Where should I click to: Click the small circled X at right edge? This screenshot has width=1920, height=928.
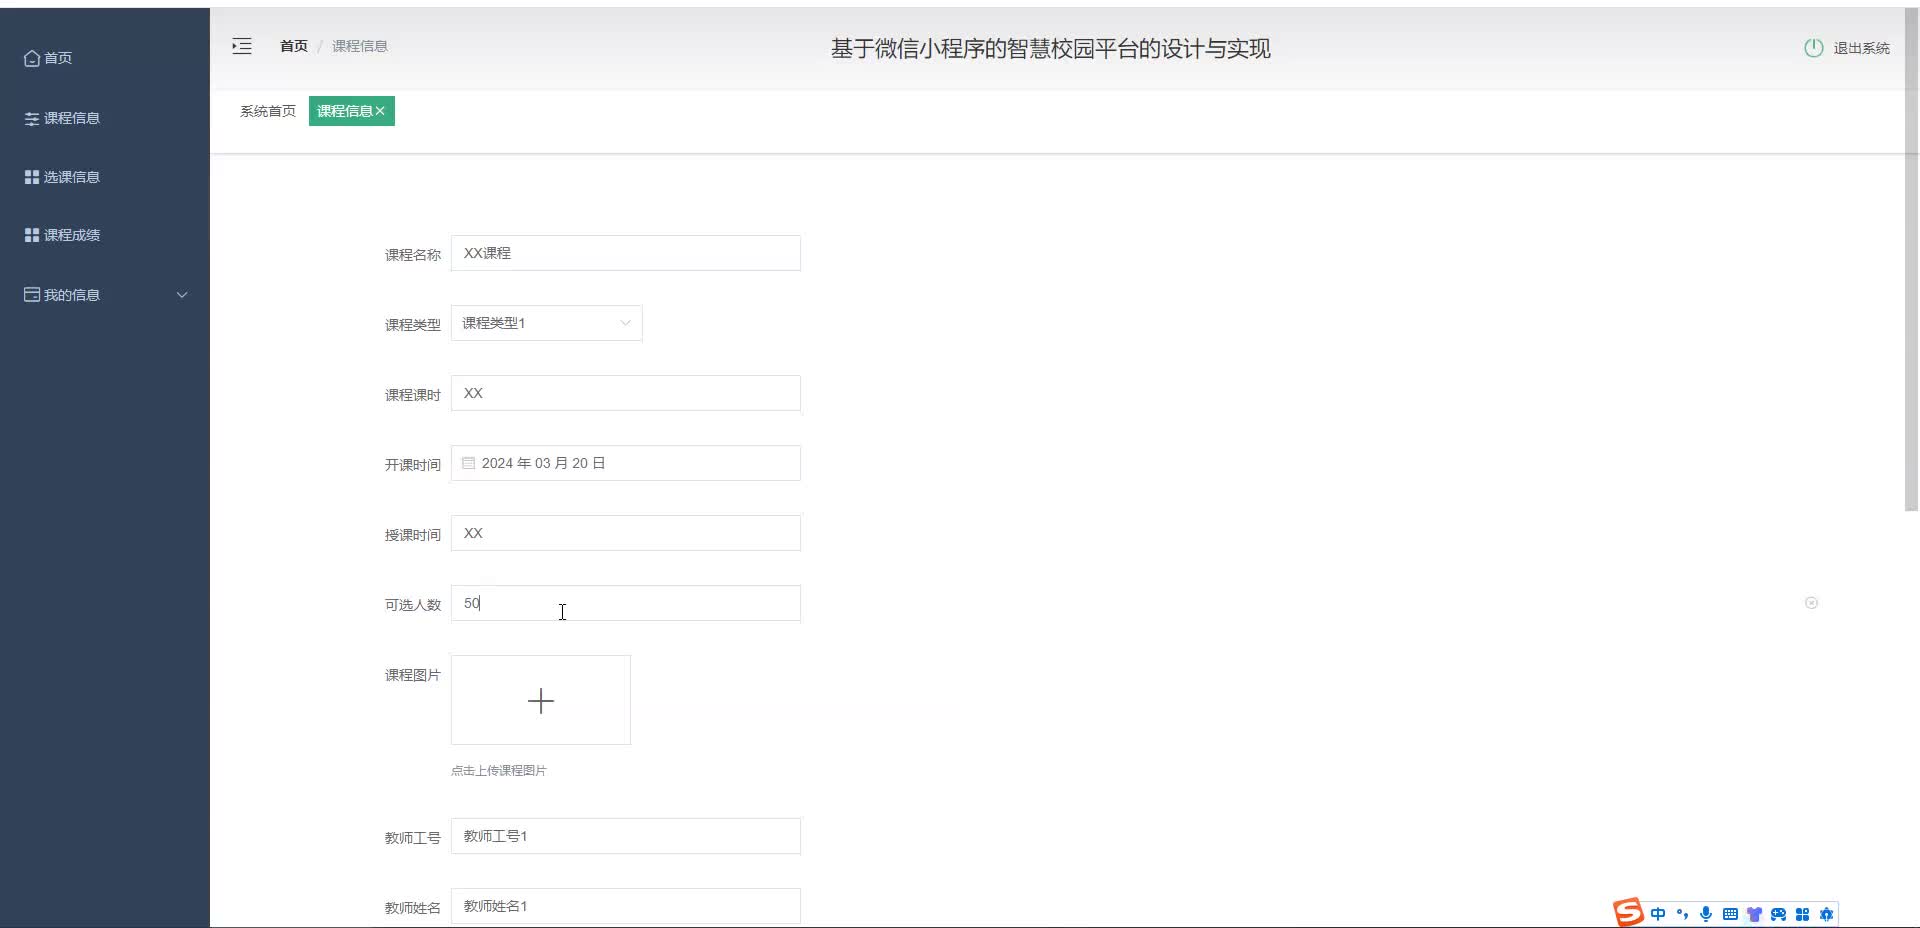(x=1811, y=603)
